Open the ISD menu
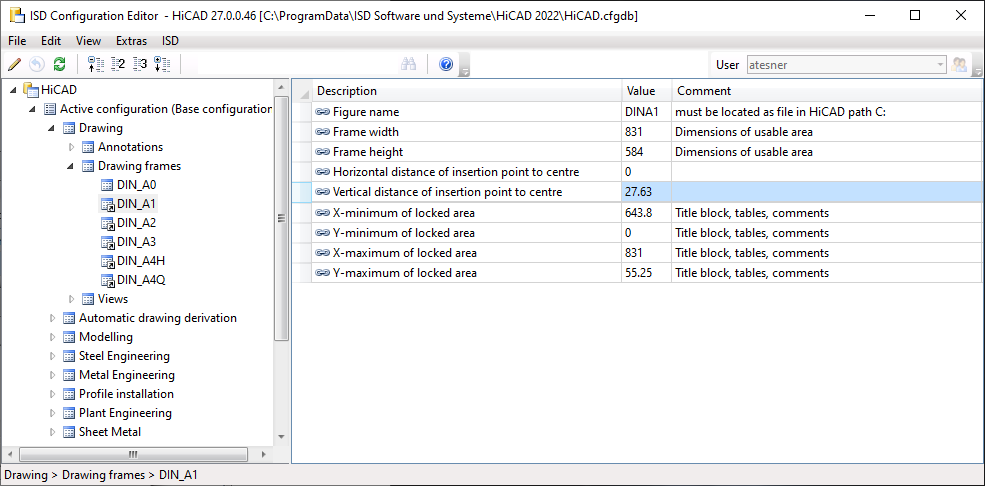The image size is (985, 486). pos(170,41)
